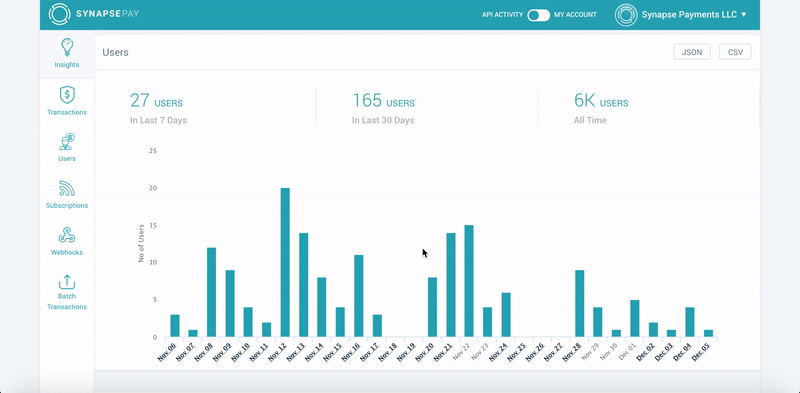This screenshot has width=800, height=393.
Task: Select the Nov 21 bar in chart
Action: (x=451, y=285)
